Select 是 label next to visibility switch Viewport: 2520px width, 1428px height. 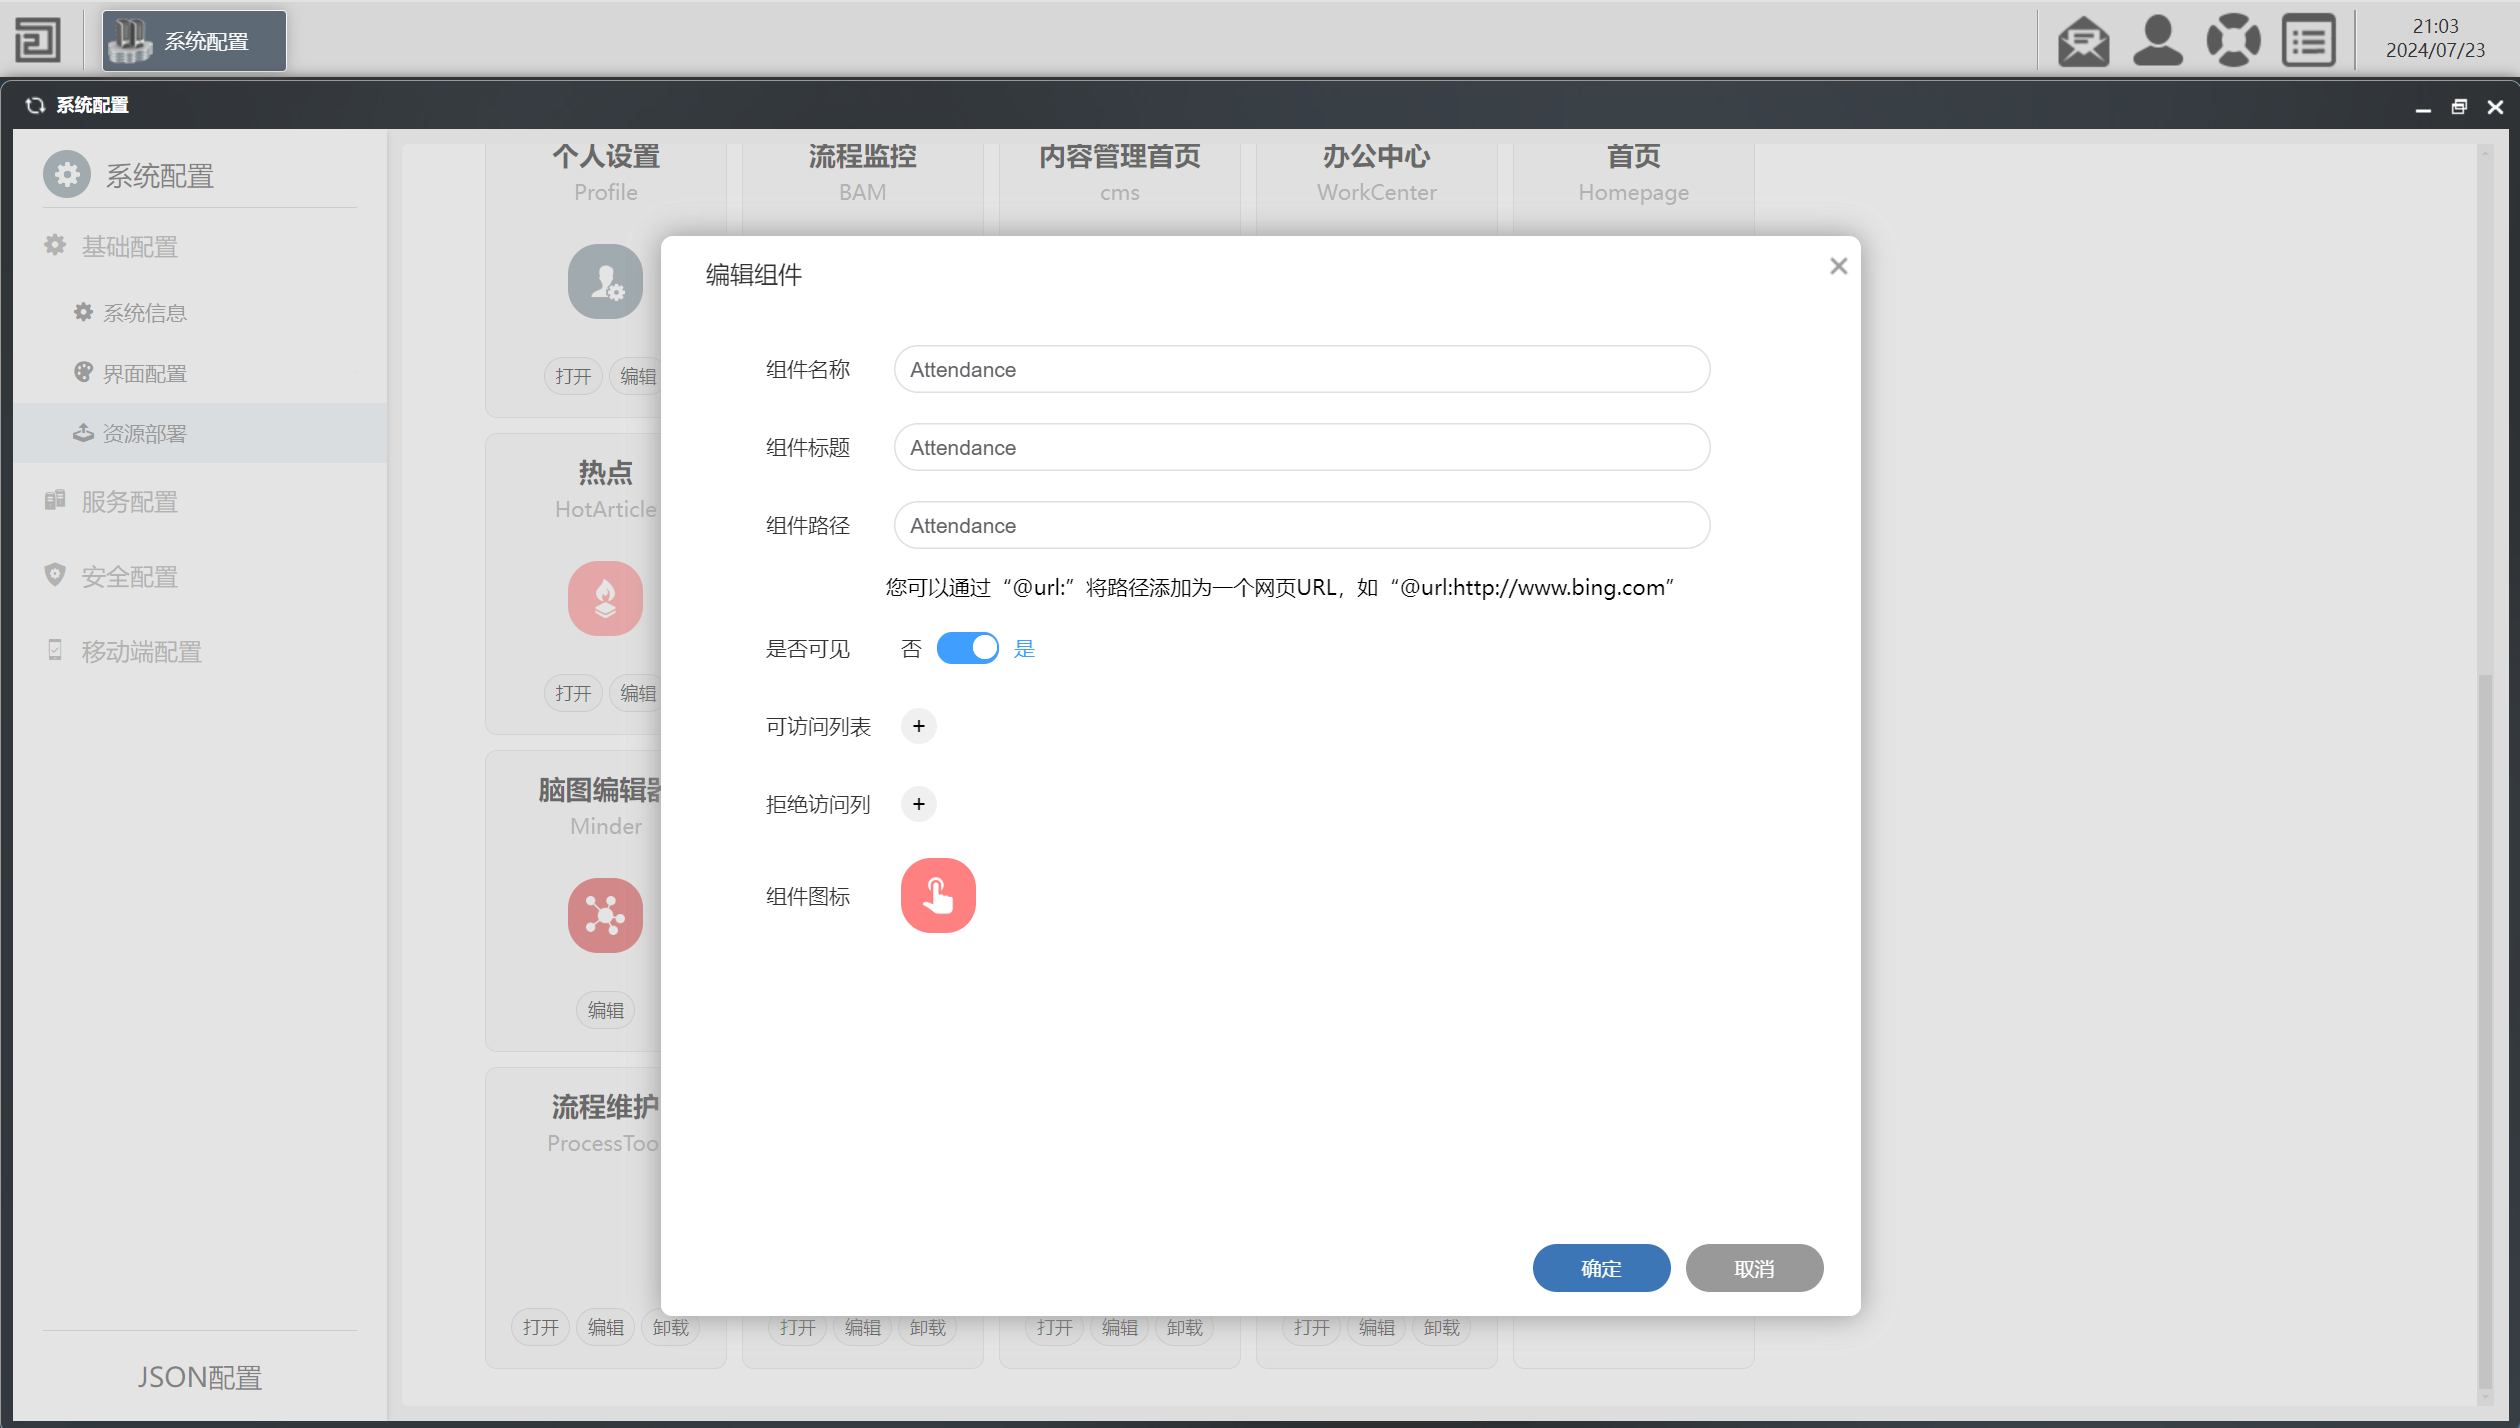tap(1024, 649)
